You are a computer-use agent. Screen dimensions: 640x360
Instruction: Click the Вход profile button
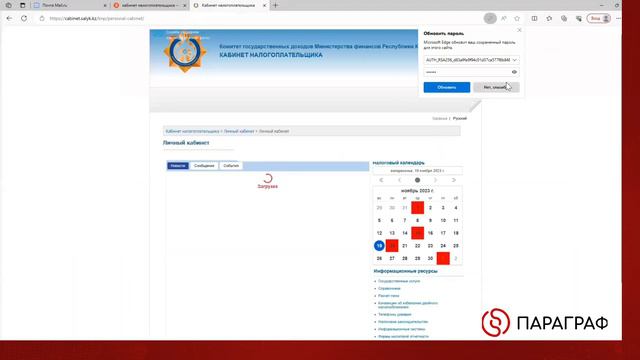coord(599,18)
